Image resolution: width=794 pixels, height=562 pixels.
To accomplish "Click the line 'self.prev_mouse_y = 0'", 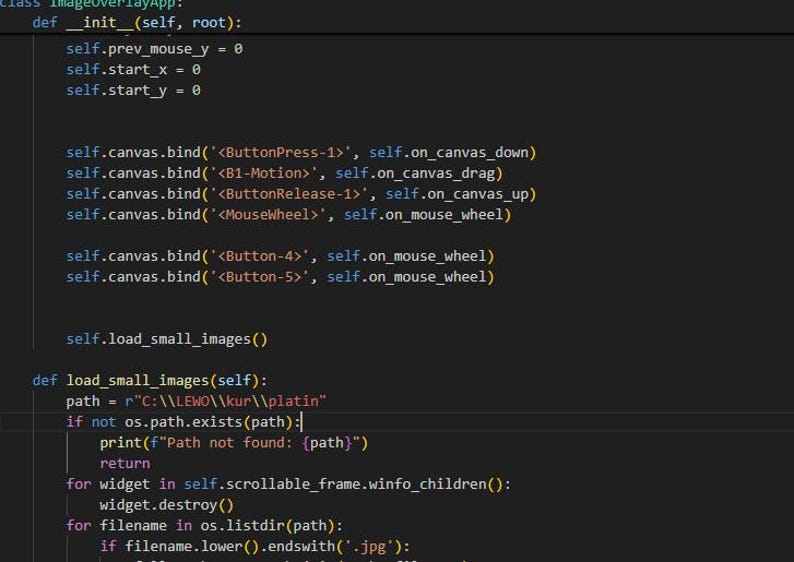I will [154, 49].
